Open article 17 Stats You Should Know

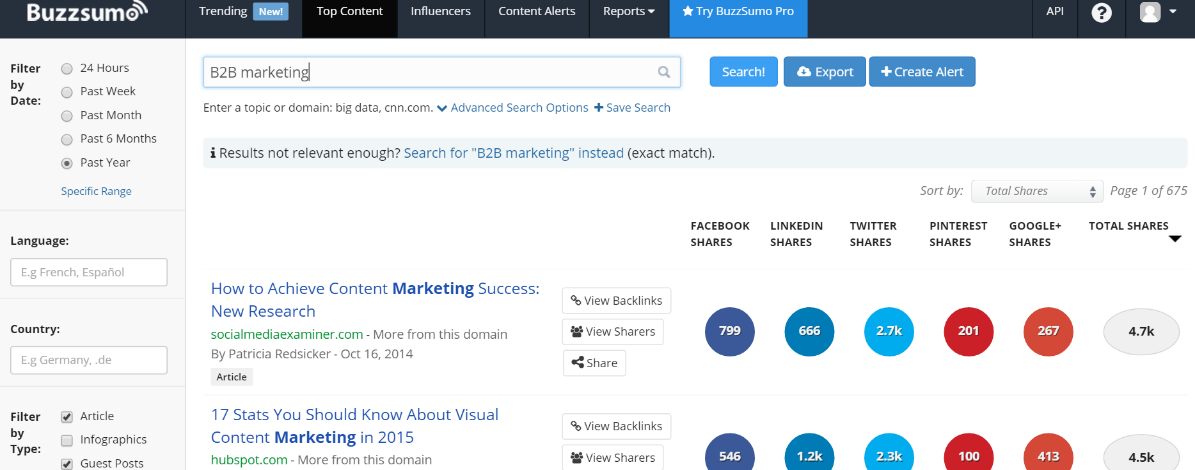pyautogui.click(x=355, y=426)
